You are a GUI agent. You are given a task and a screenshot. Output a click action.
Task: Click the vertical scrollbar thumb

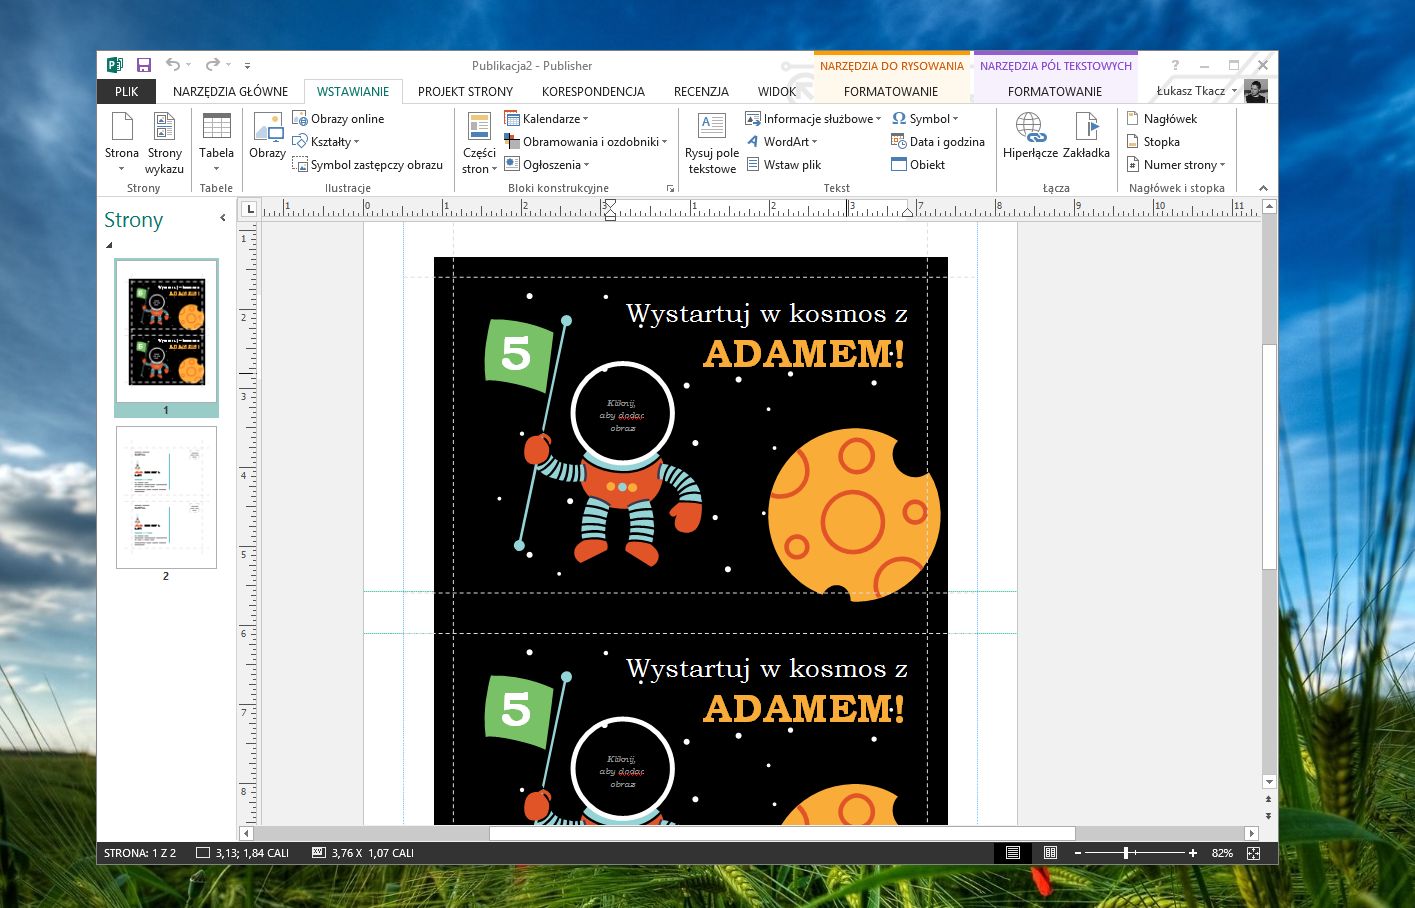[x=1269, y=456]
